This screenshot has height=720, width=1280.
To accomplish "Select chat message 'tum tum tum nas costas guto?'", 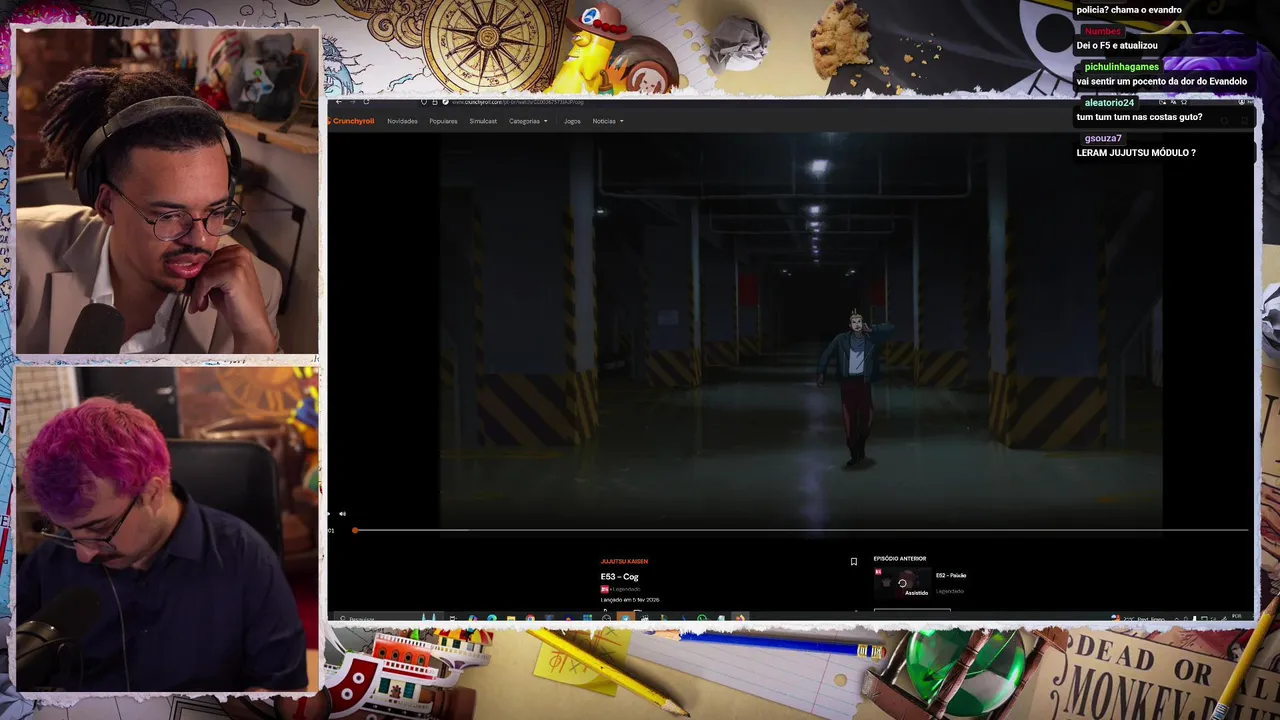I will tap(1139, 117).
